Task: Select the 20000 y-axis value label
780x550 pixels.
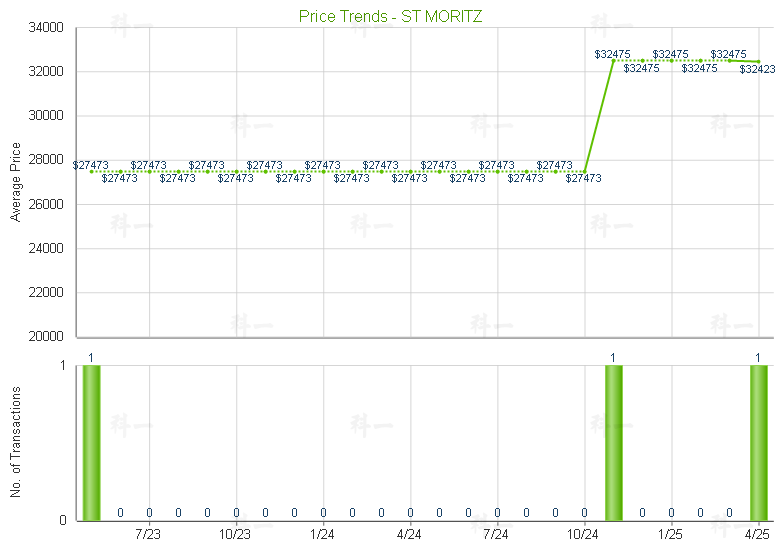Action: click(46, 337)
